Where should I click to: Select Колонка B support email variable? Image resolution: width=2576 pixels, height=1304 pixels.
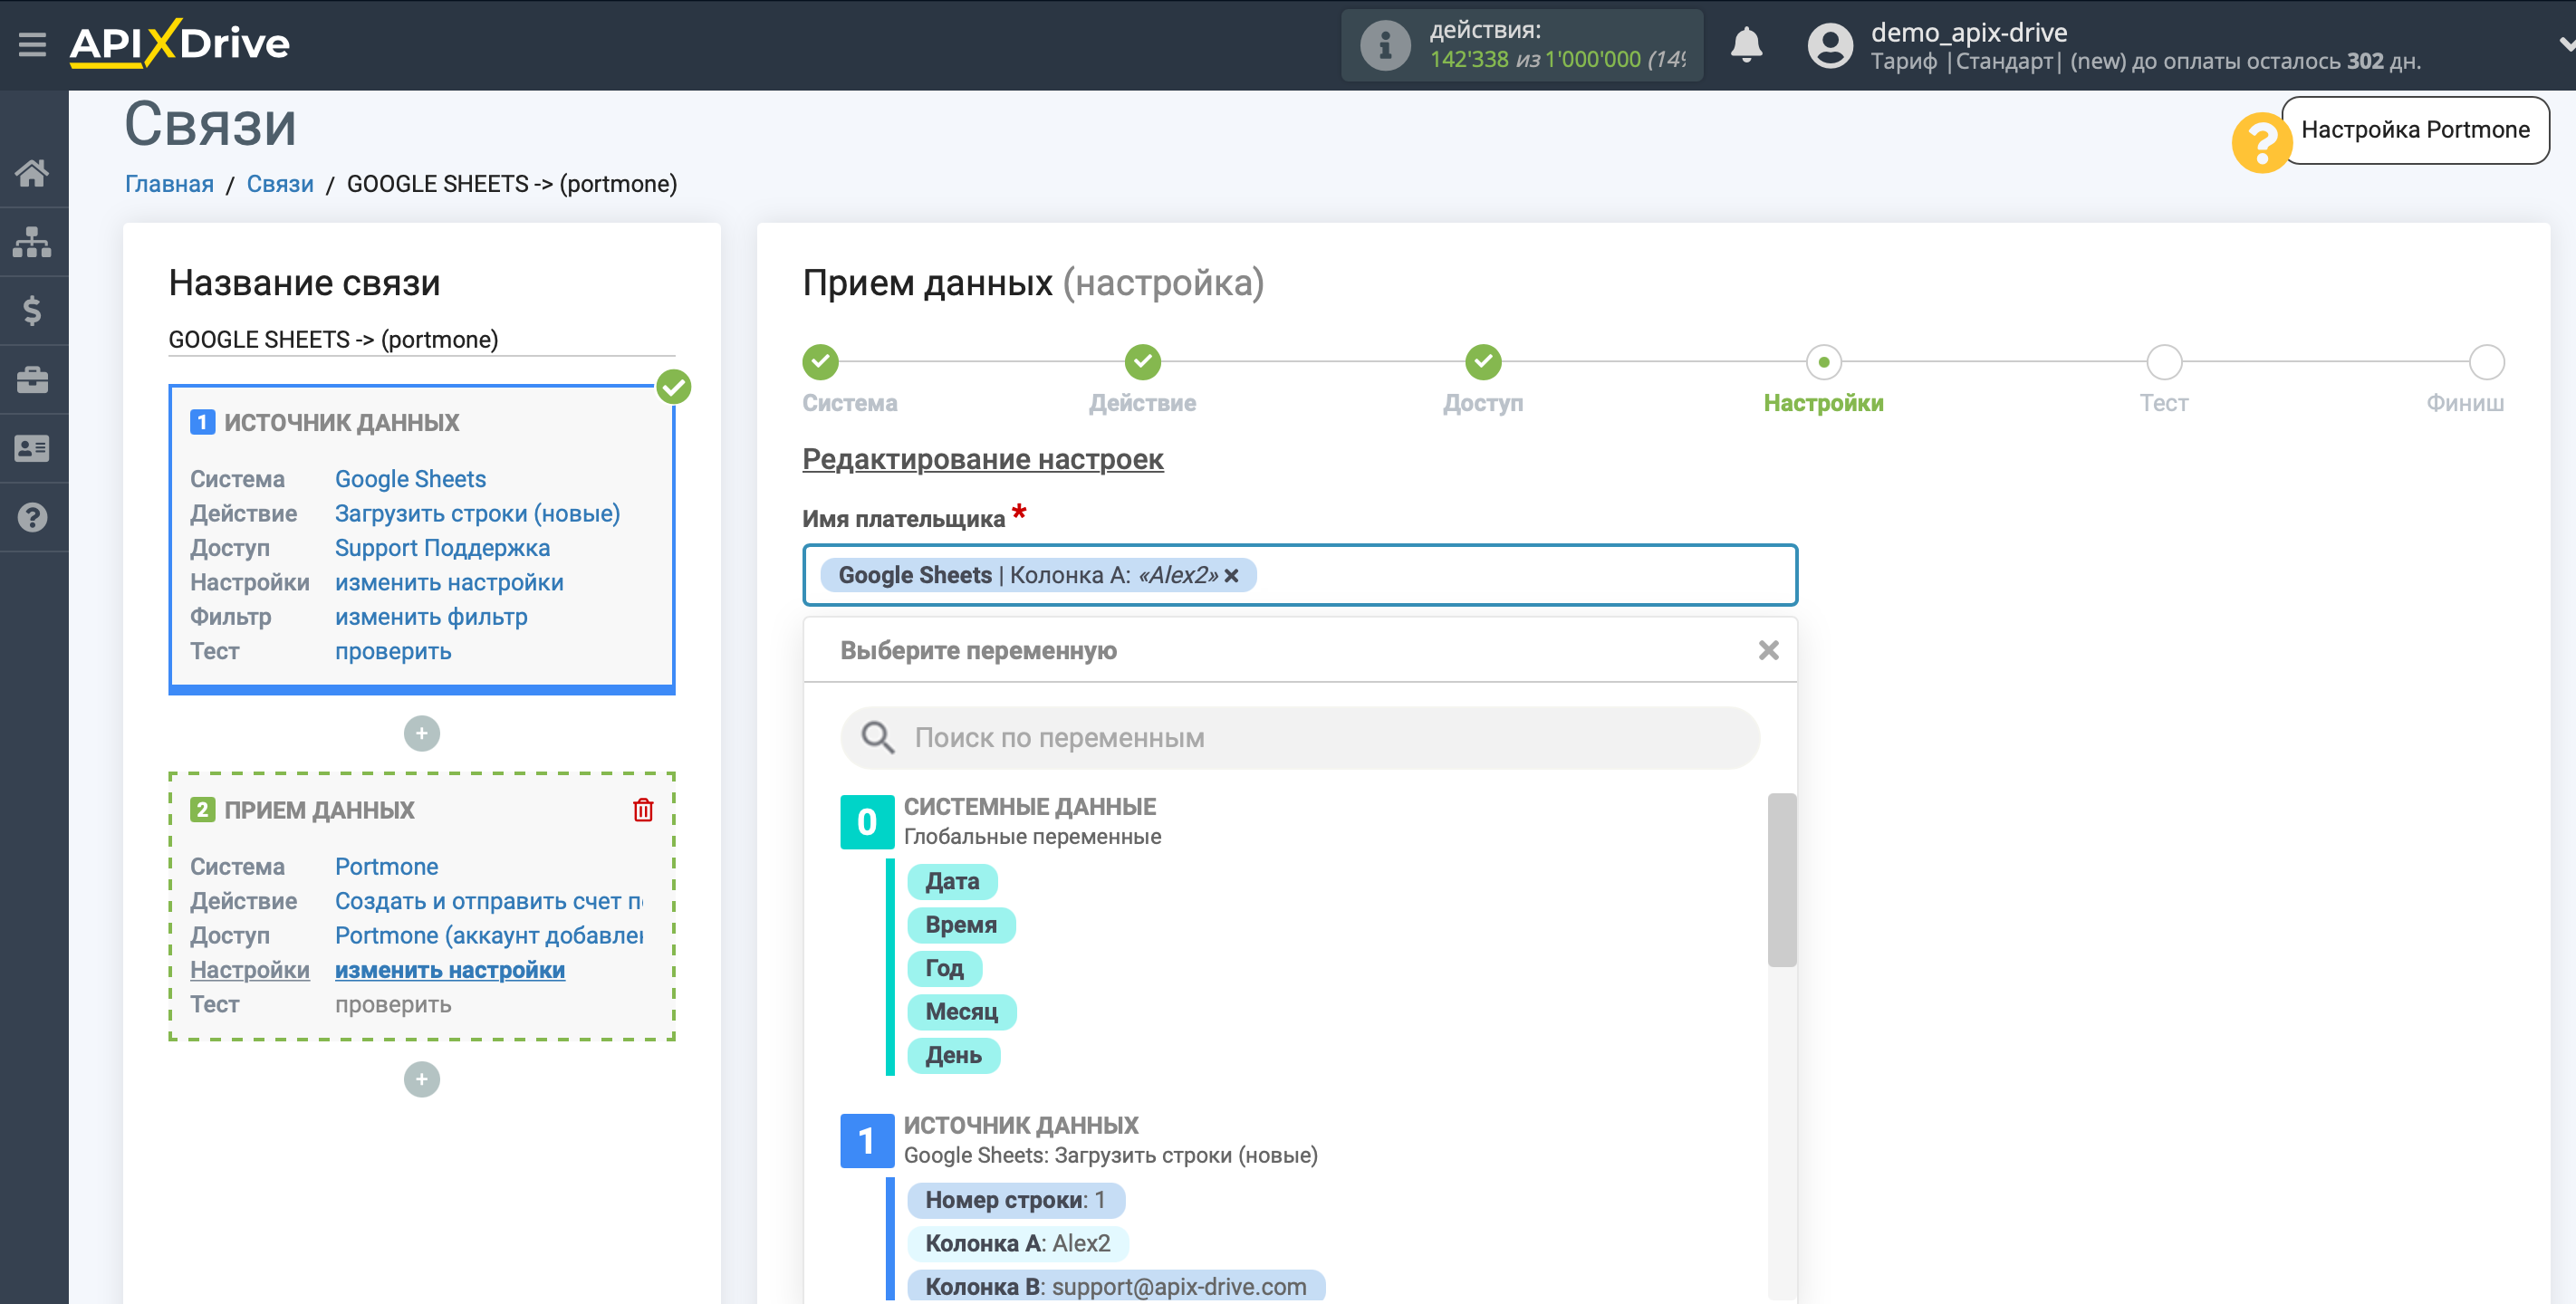[1116, 1287]
